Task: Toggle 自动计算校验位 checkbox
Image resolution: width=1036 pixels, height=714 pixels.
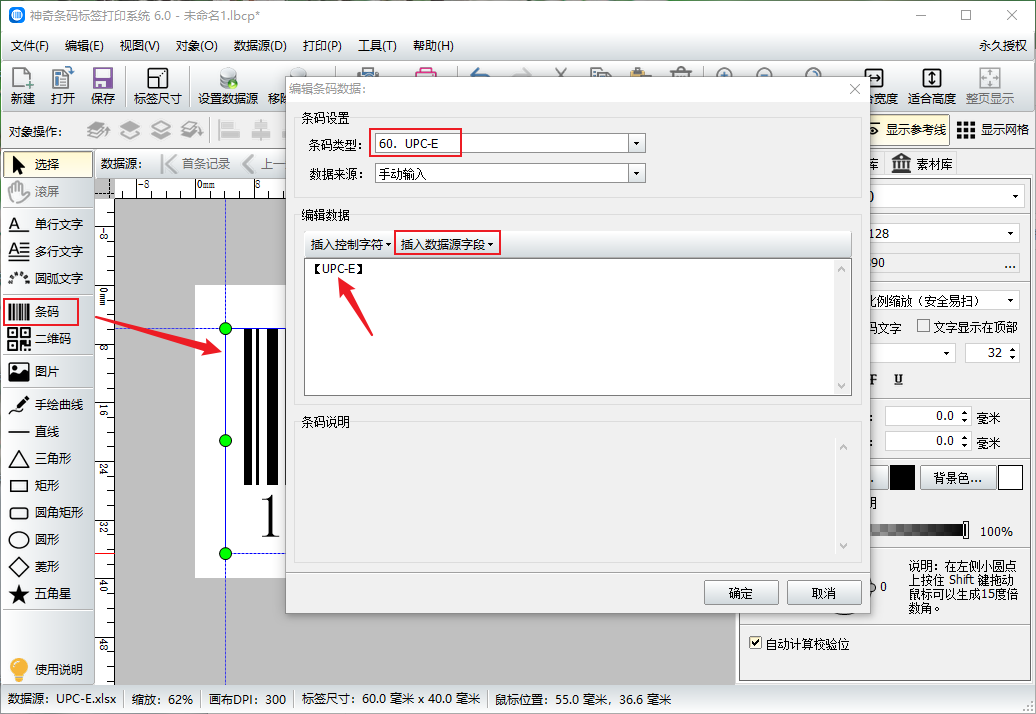Action: (x=756, y=643)
